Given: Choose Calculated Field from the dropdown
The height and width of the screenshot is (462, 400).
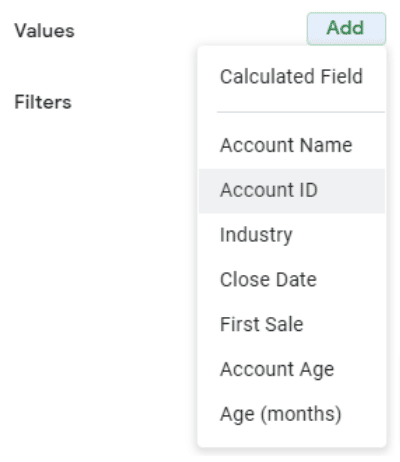Looking at the screenshot, I should pos(292,77).
